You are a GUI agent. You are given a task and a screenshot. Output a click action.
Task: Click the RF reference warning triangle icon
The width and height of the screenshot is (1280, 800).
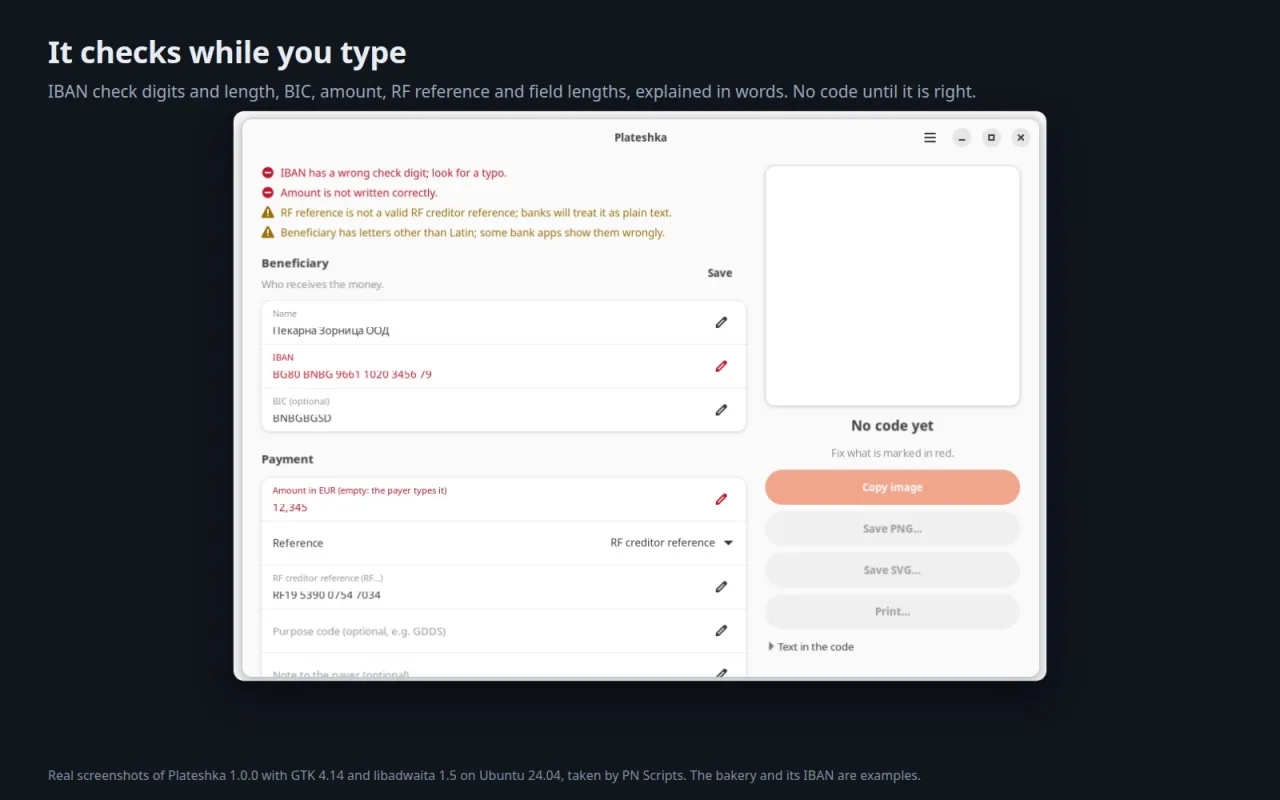268,213
